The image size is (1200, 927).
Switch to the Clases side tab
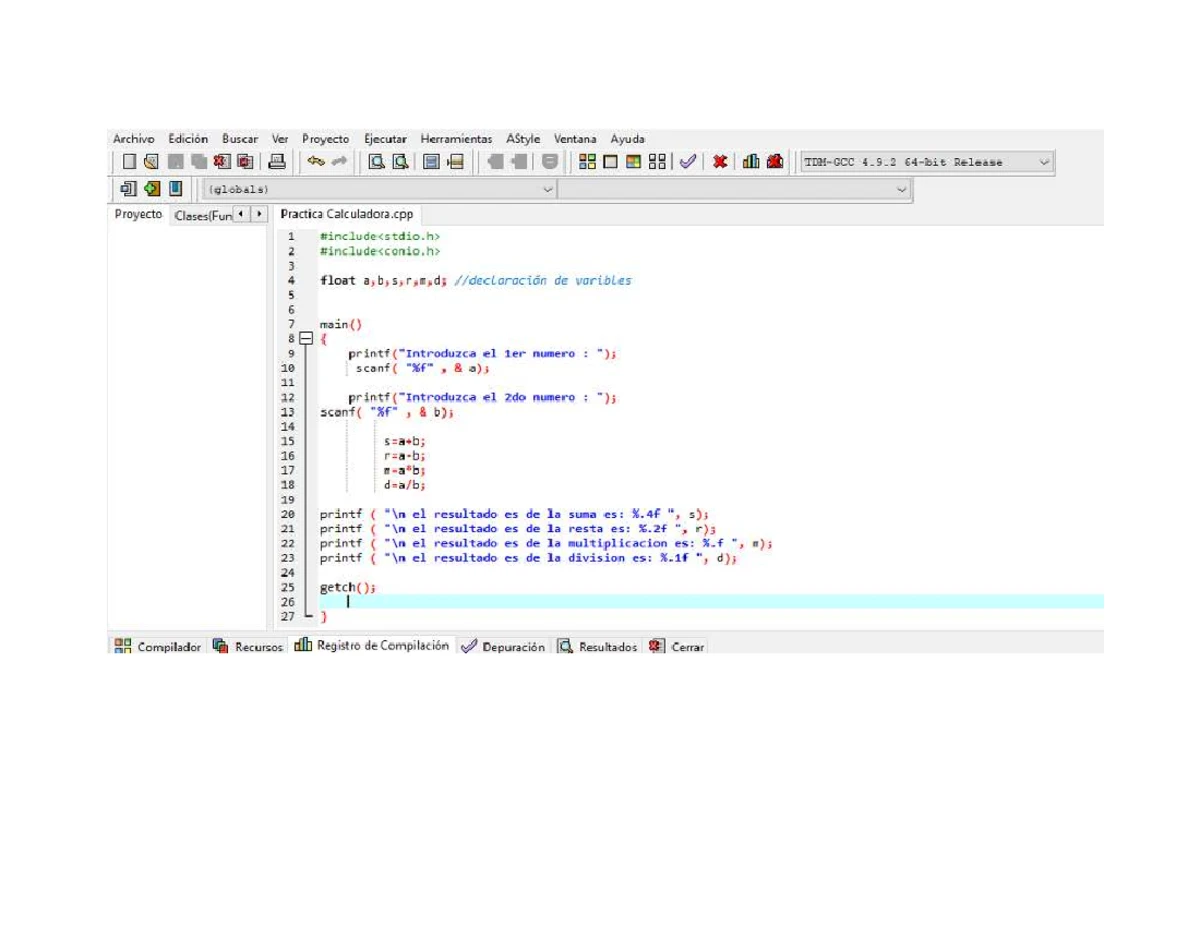pos(202,215)
